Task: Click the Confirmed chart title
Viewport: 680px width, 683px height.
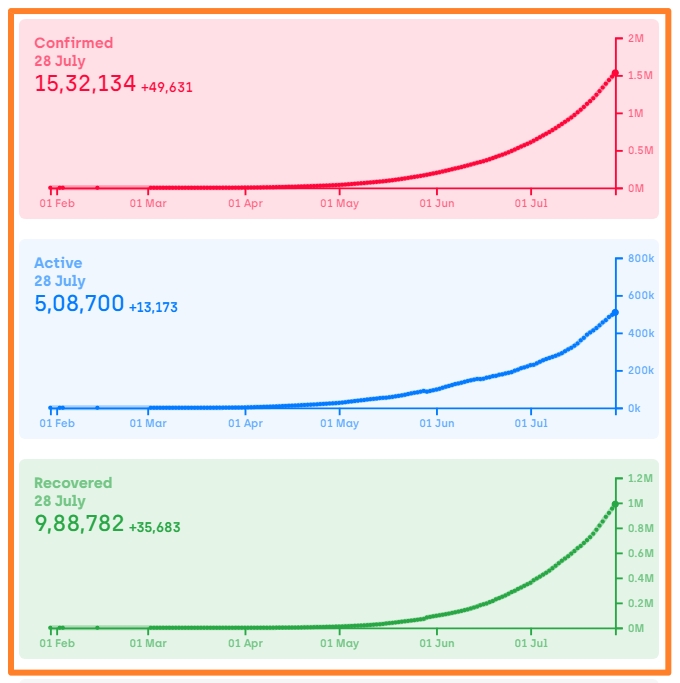Action: pos(73,43)
